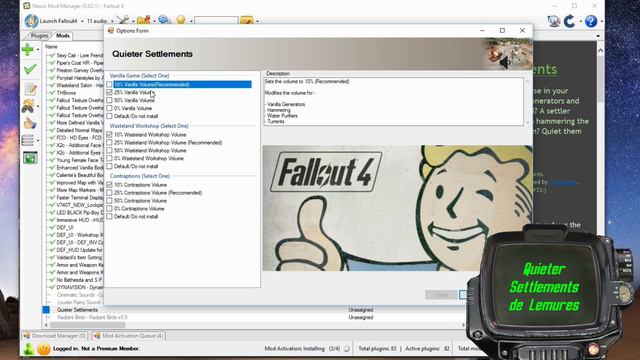
Task: Check 50% Wasteland Workshop Volume
Action: [109, 150]
